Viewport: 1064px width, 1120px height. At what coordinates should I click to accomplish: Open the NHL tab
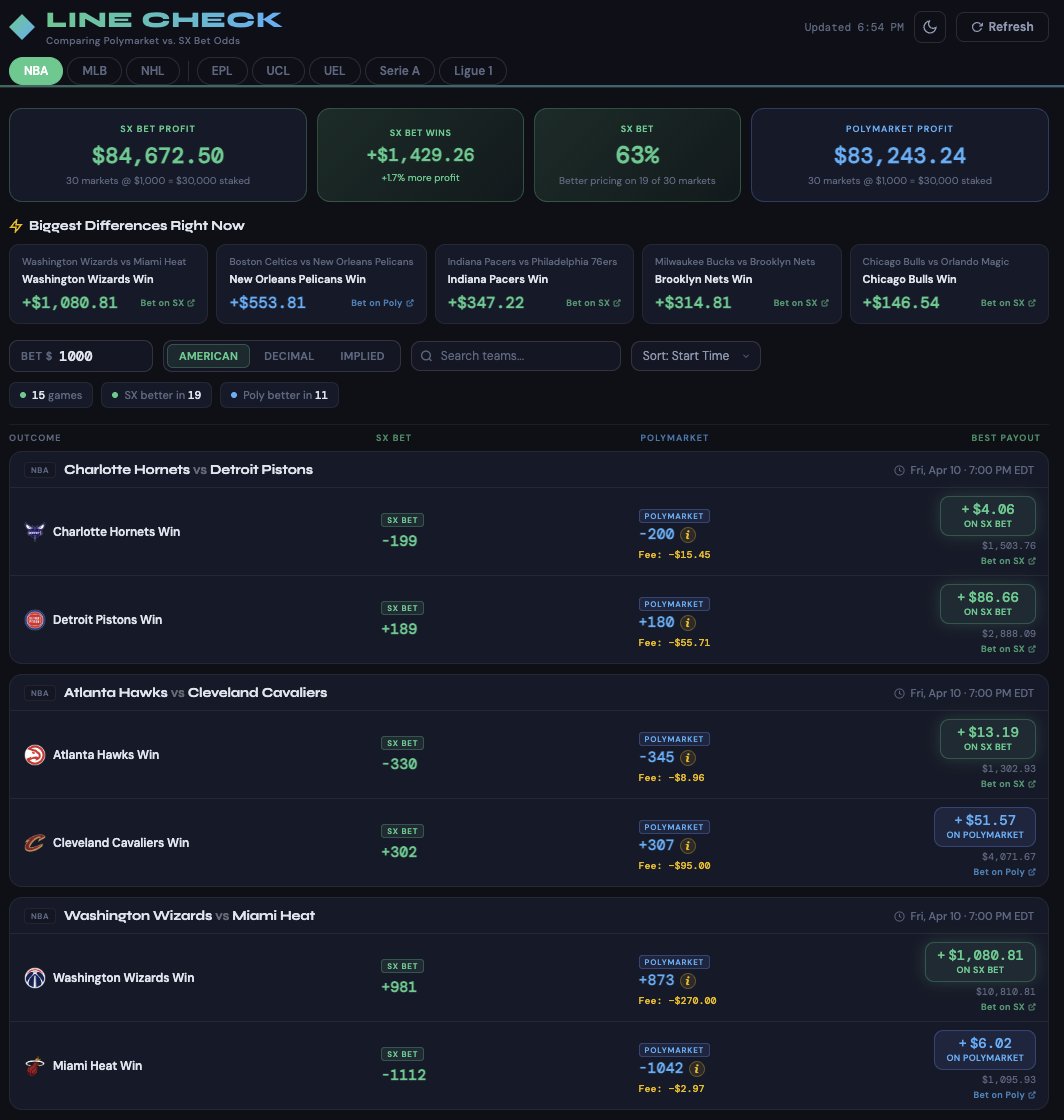[x=152, y=71]
